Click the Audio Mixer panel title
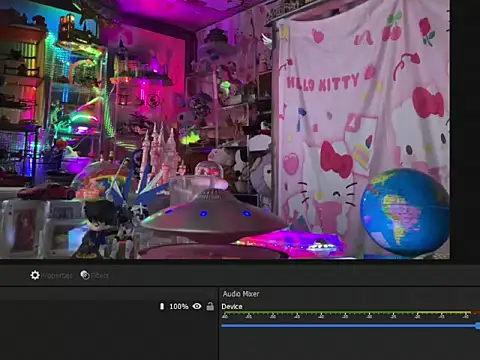Image resolution: width=480 pixels, height=360 pixels. click(x=241, y=294)
